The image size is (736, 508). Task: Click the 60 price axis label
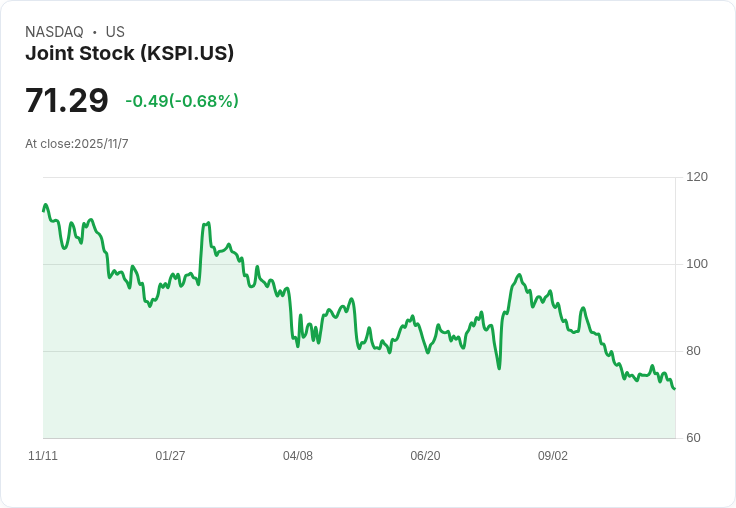click(693, 438)
